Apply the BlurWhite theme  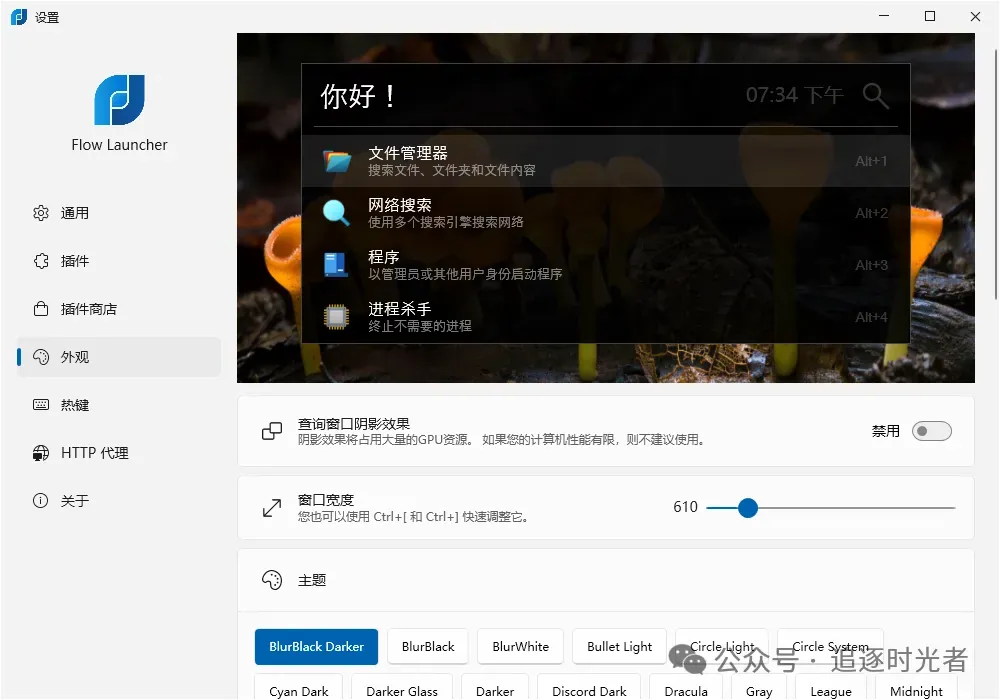(x=520, y=646)
